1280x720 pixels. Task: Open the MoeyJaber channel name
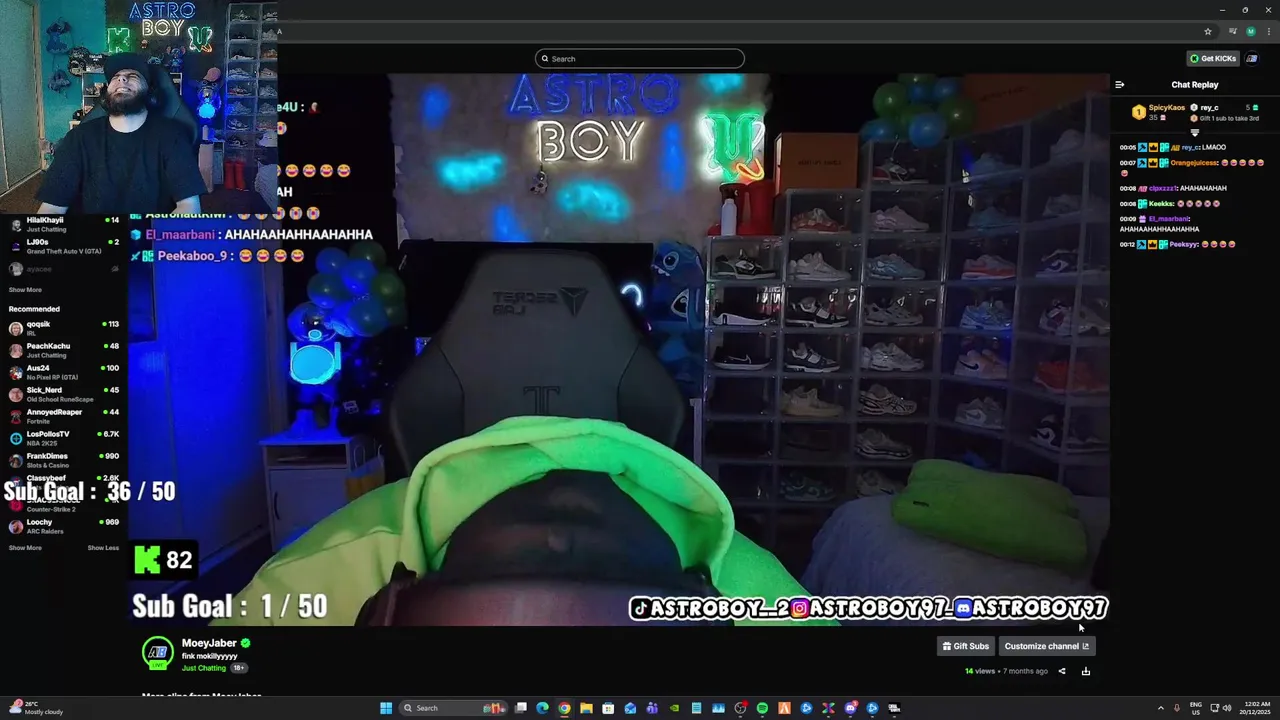[x=209, y=643]
